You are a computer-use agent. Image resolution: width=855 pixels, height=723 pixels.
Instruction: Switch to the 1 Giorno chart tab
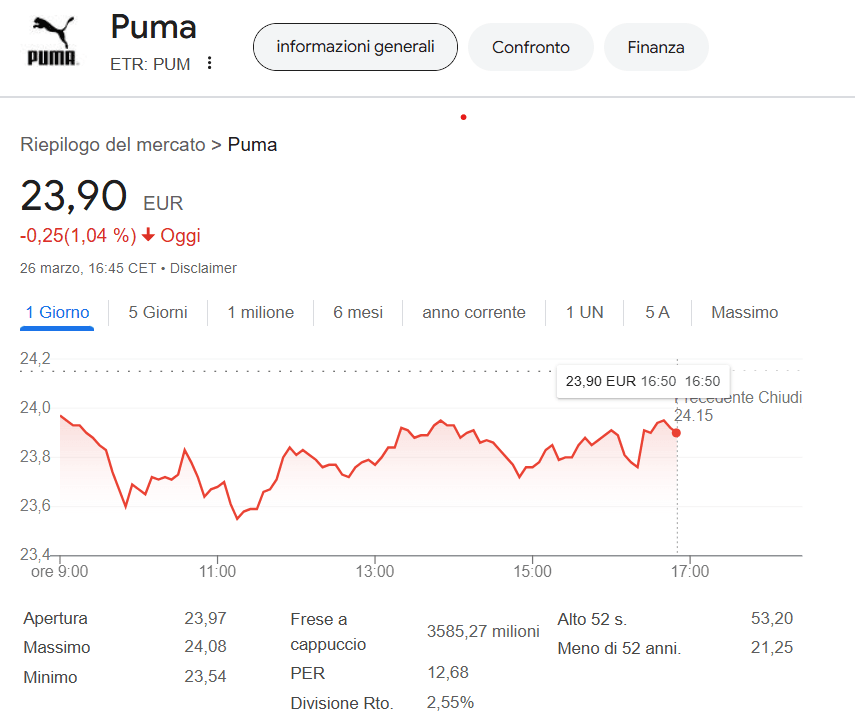point(57,312)
